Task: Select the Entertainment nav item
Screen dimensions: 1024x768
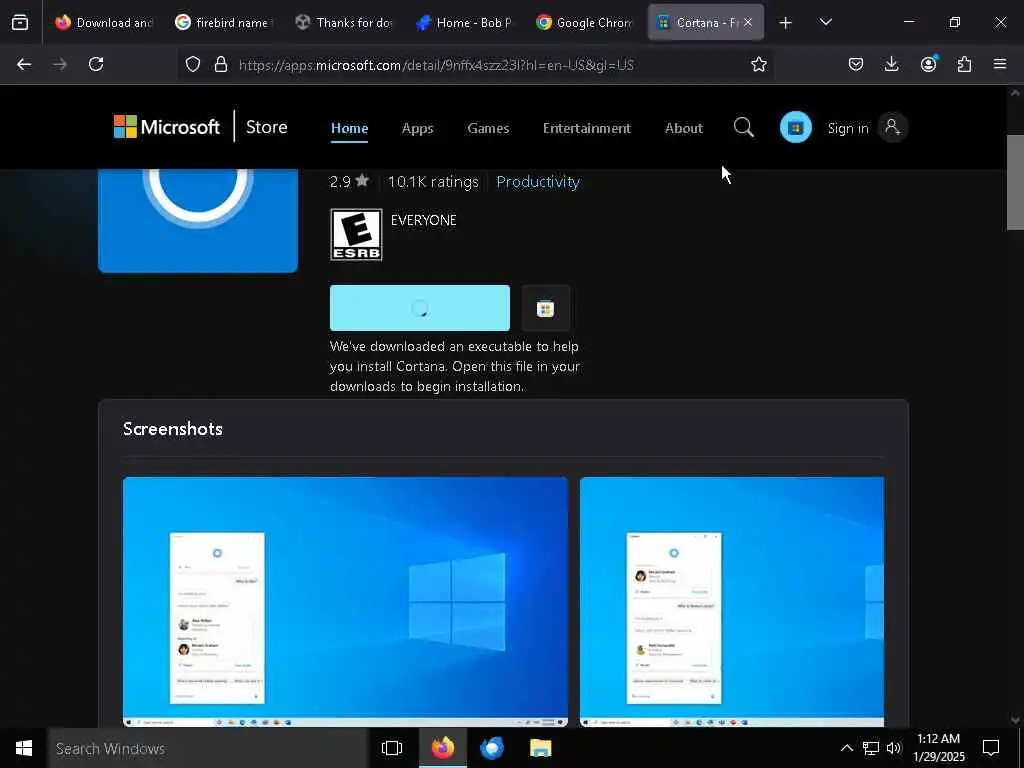Action: 586,128
